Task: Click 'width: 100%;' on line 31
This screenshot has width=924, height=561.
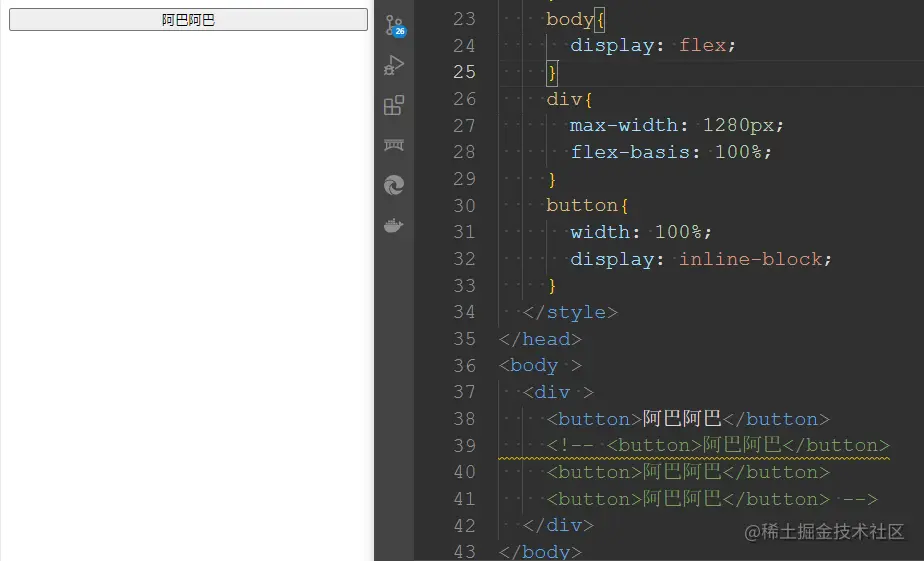Action: [641, 232]
